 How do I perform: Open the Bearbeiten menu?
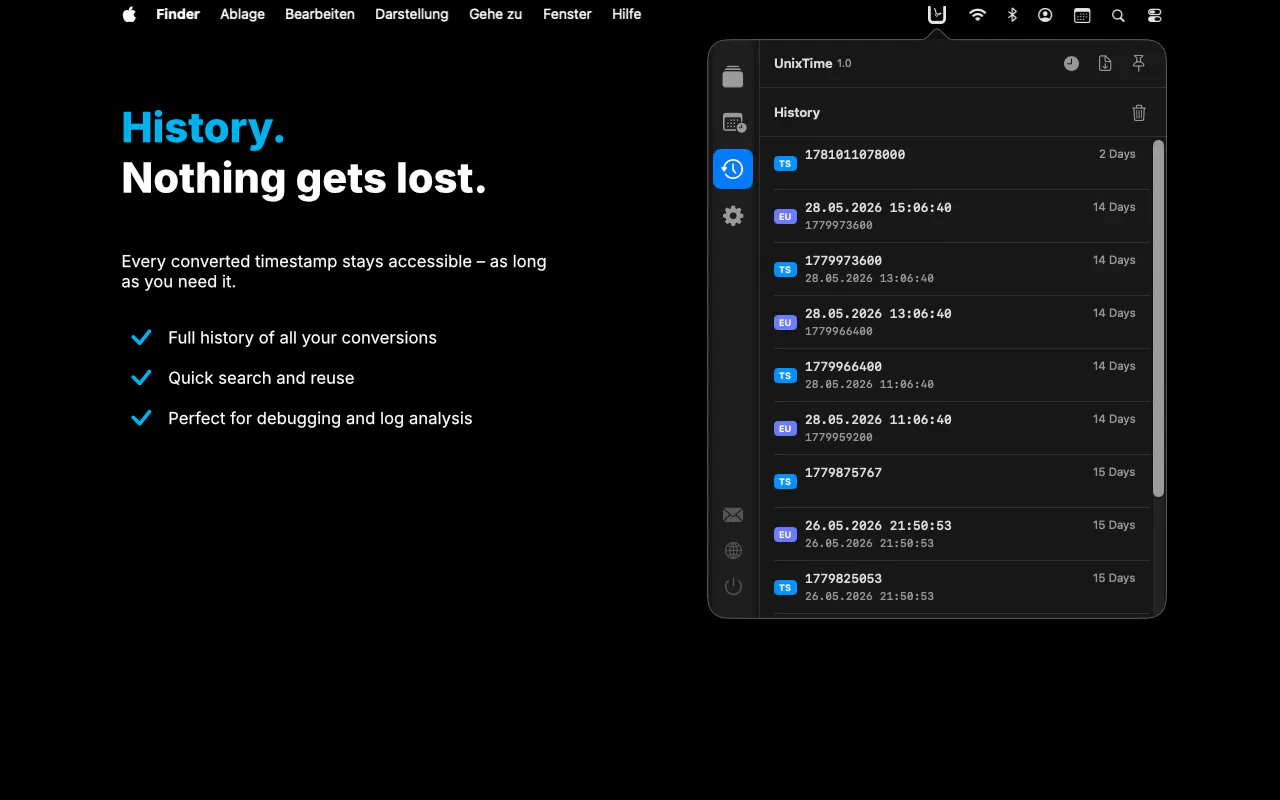coord(320,14)
